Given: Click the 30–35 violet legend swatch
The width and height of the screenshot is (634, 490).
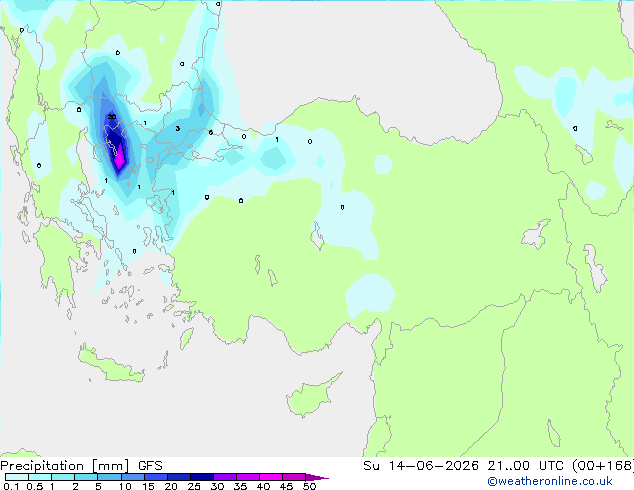Looking at the screenshot, I should coord(225,477).
